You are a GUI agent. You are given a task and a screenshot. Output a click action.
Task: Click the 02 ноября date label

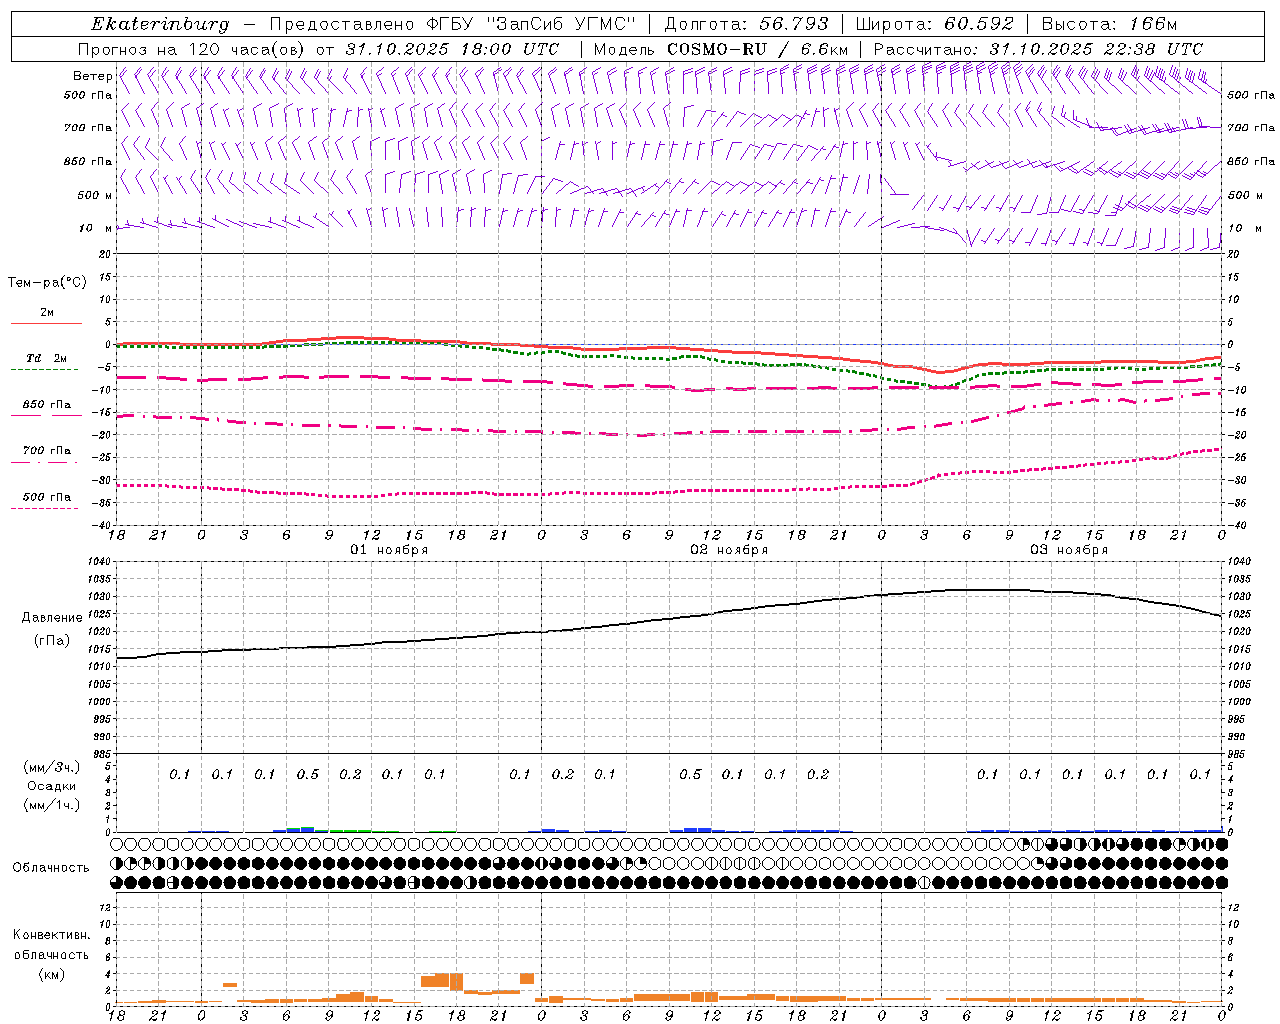click(729, 550)
